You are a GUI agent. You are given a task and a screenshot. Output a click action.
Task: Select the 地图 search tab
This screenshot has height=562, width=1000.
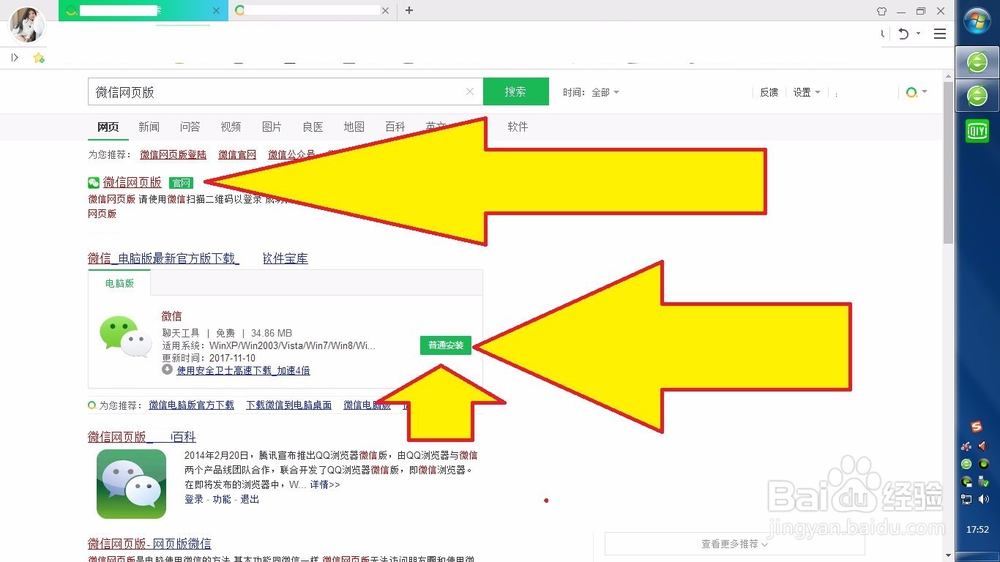tap(354, 127)
